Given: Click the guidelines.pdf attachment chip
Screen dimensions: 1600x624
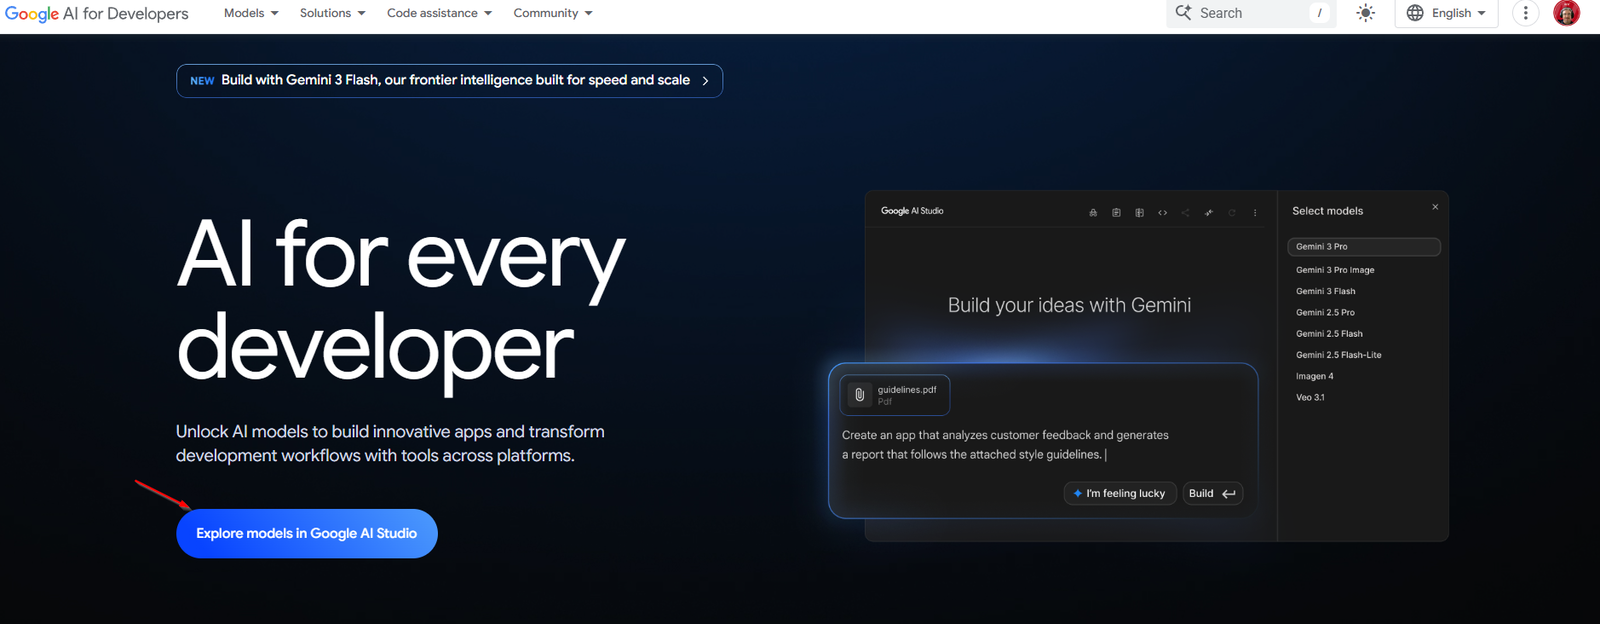Looking at the screenshot, I should click(x=895, y=395).
